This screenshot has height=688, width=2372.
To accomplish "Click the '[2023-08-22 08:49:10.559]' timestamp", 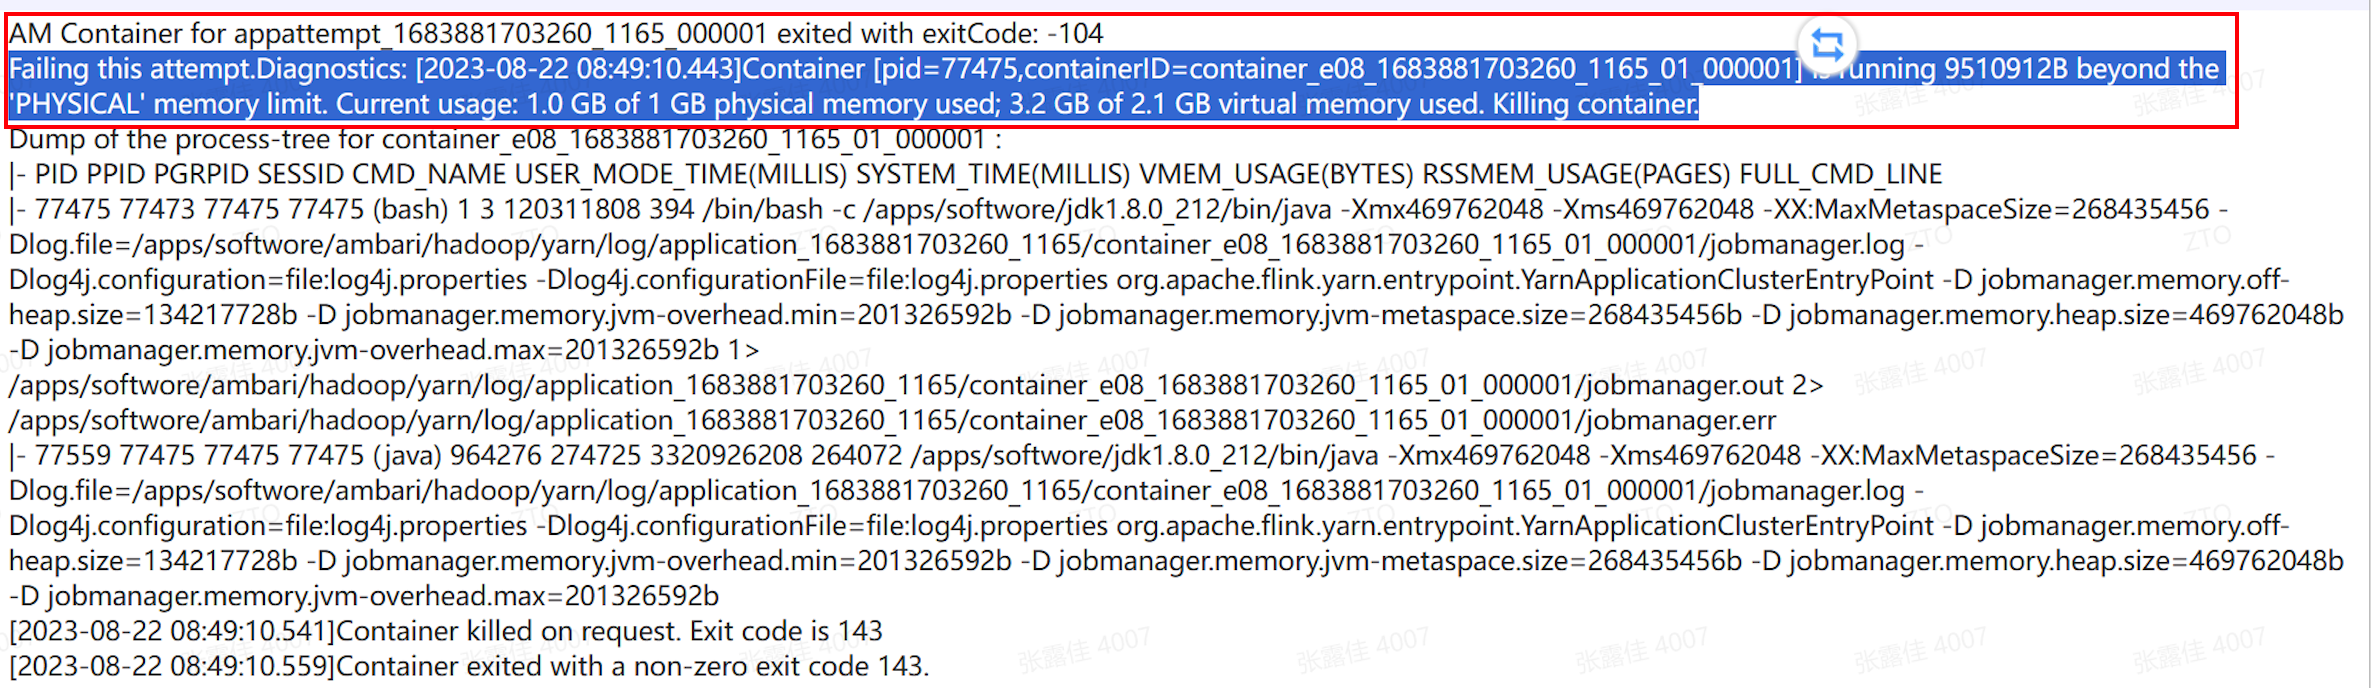I will (x=172, y=666).
